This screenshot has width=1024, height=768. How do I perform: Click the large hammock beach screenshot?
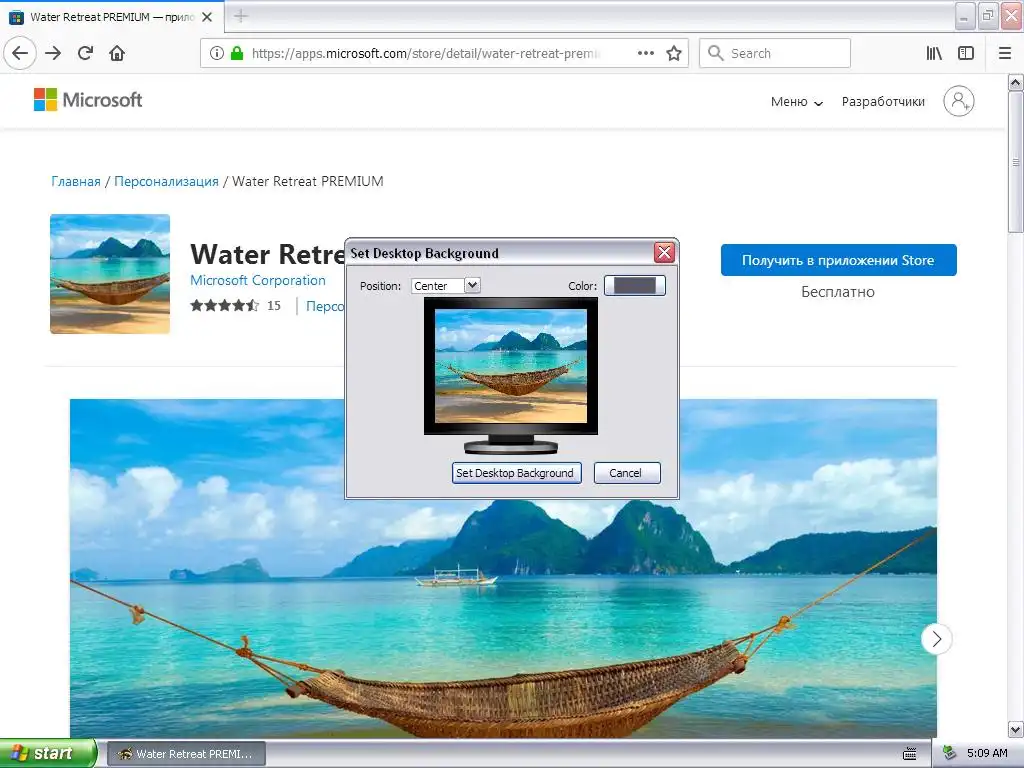click(x=503, y=568)
